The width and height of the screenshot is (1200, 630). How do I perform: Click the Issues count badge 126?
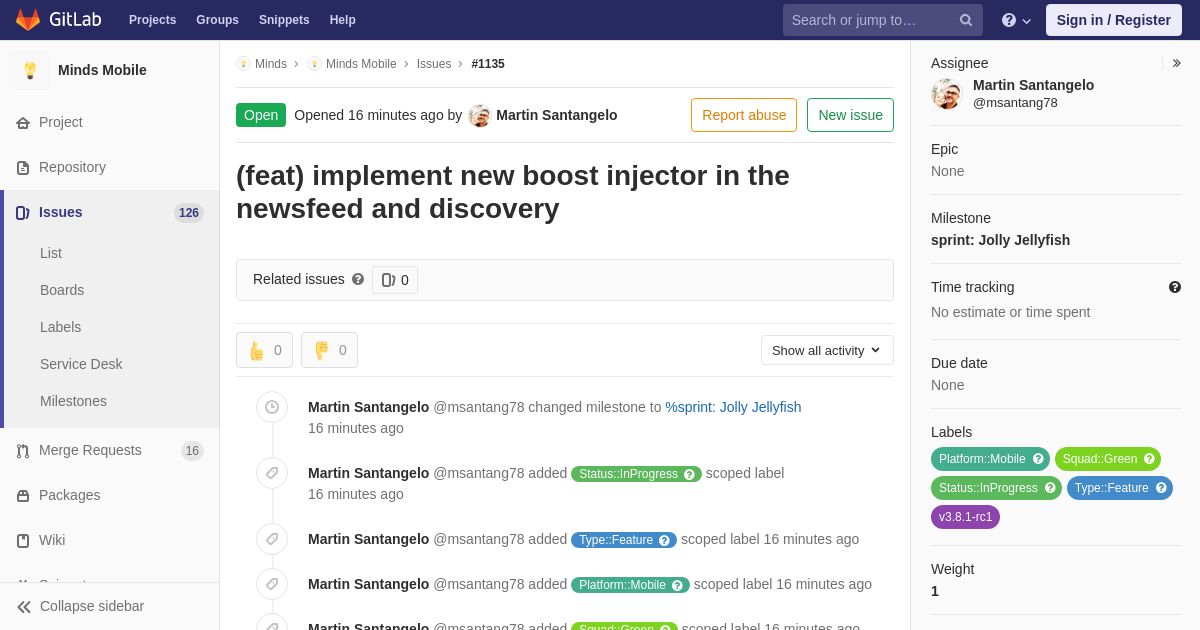pyautogui.click(x=189, y=213)
